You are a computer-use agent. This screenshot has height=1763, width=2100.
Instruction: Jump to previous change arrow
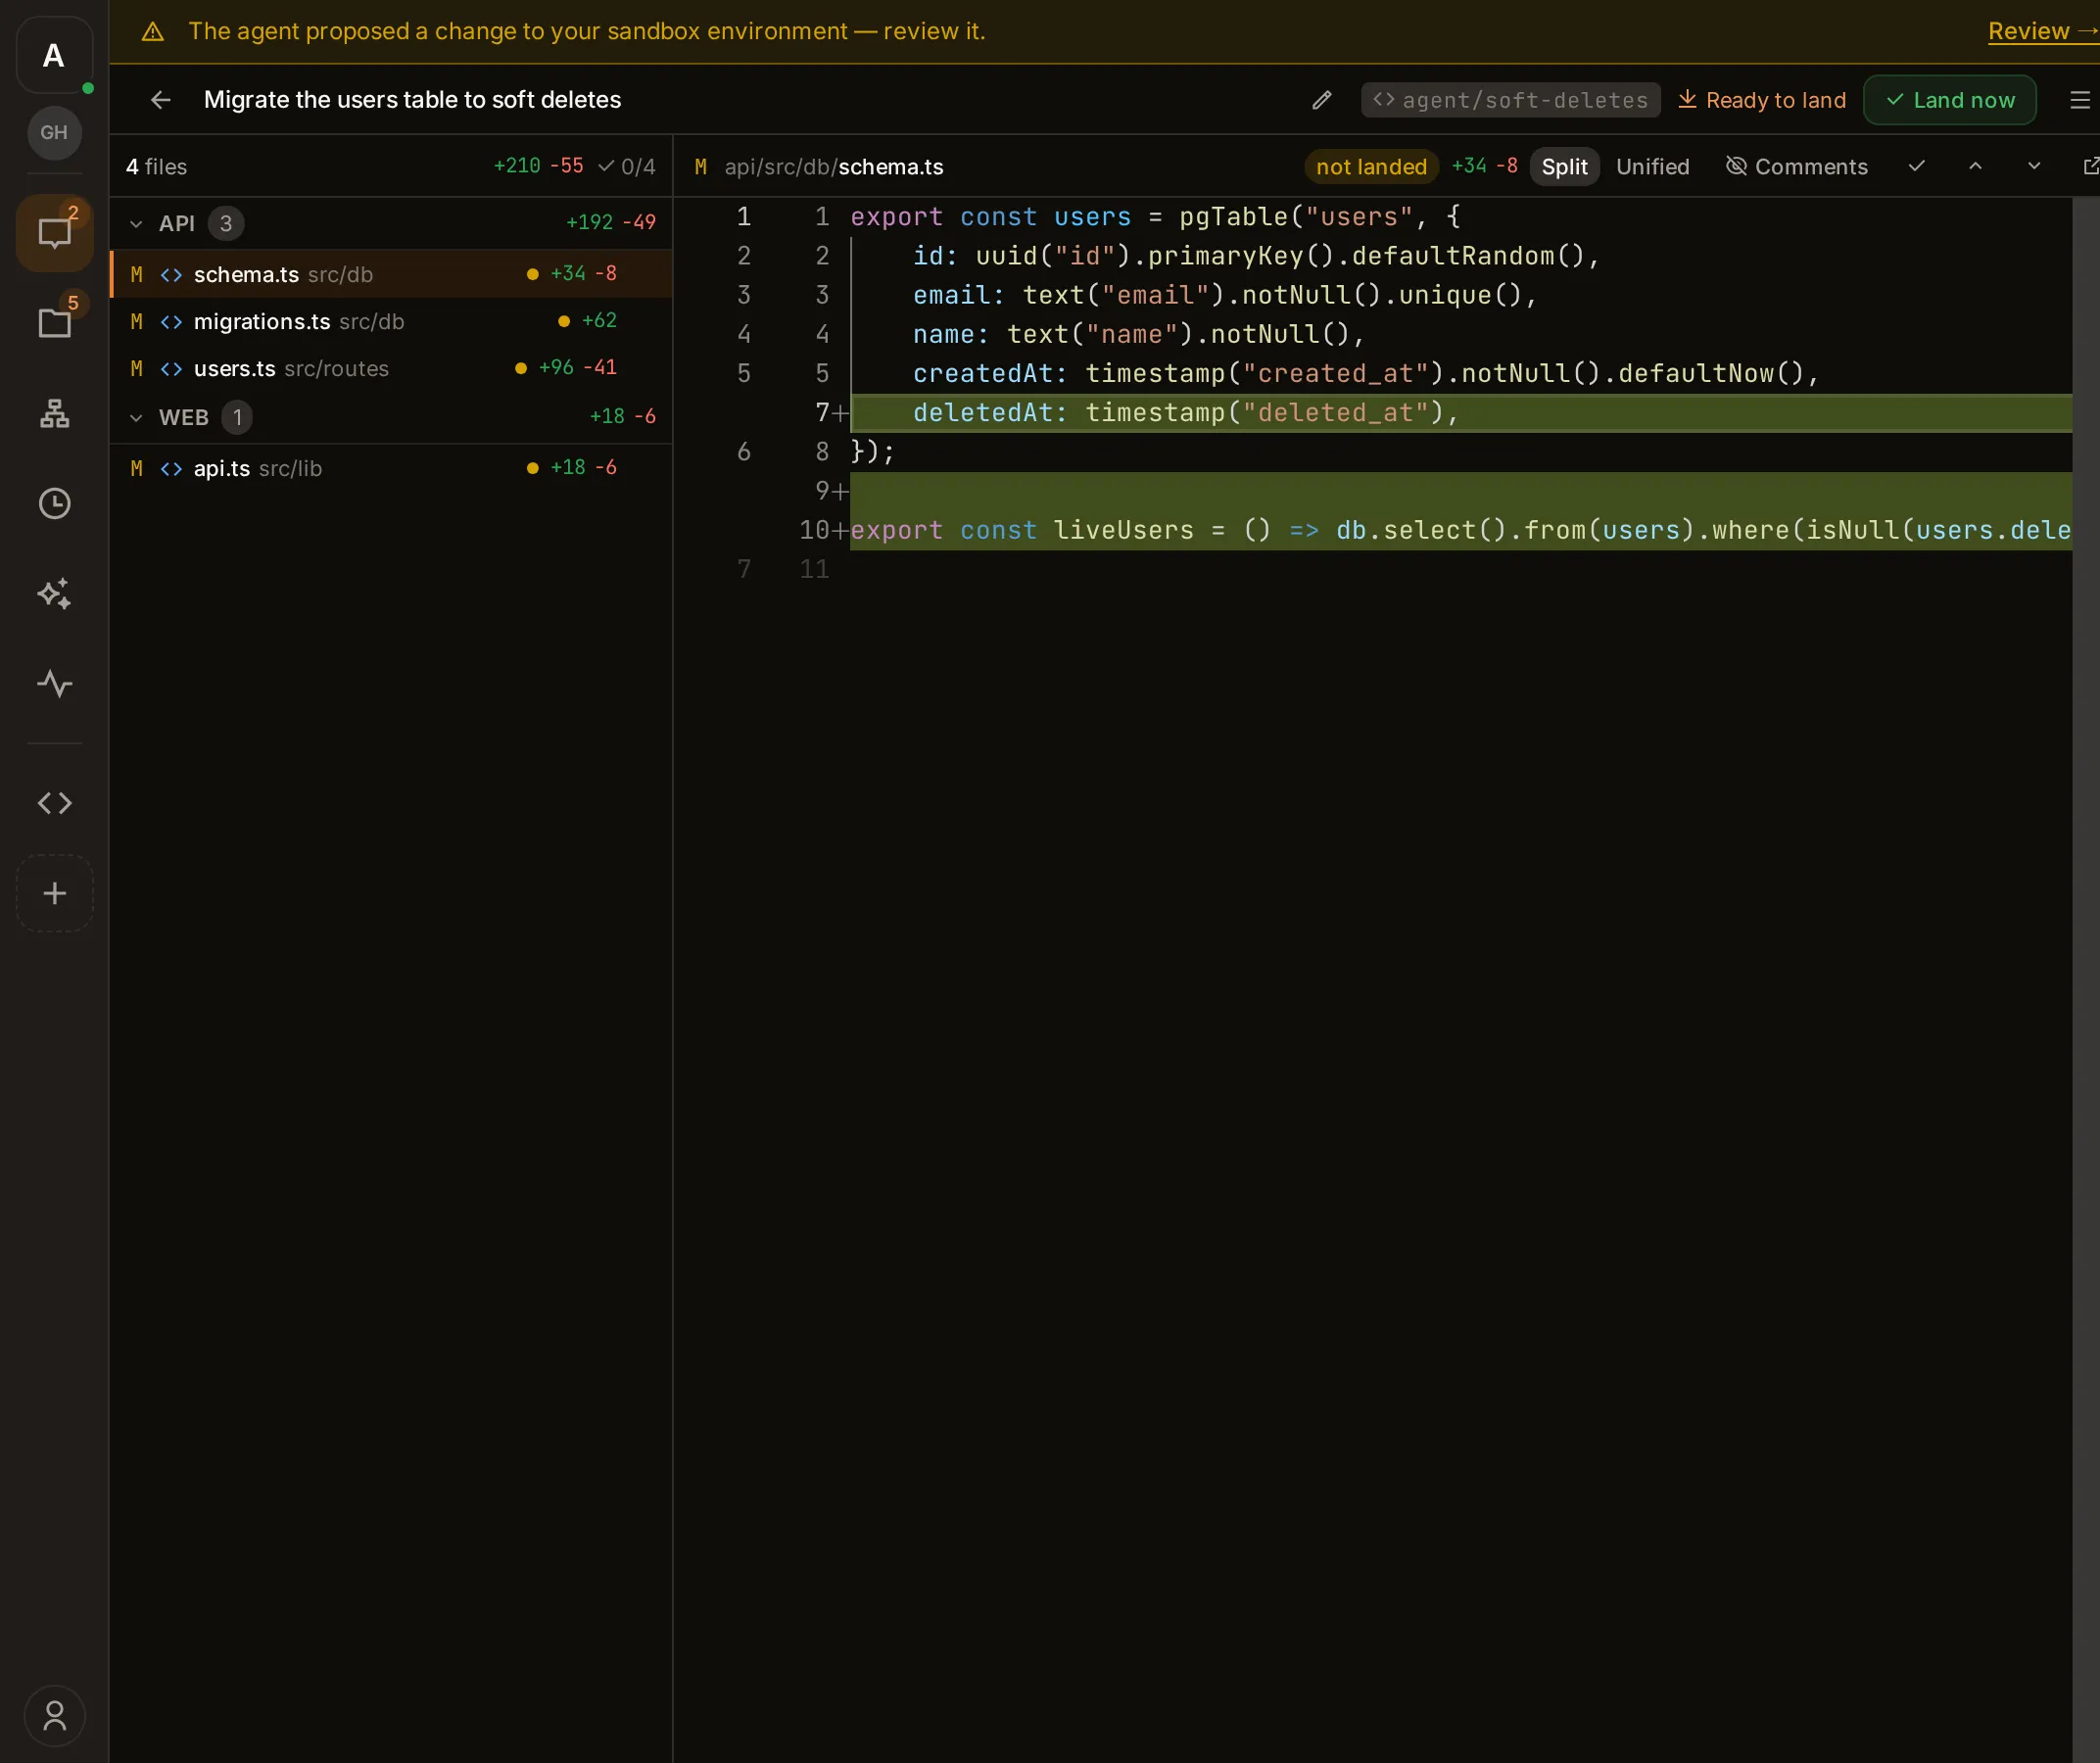(x=1975, y=166)
